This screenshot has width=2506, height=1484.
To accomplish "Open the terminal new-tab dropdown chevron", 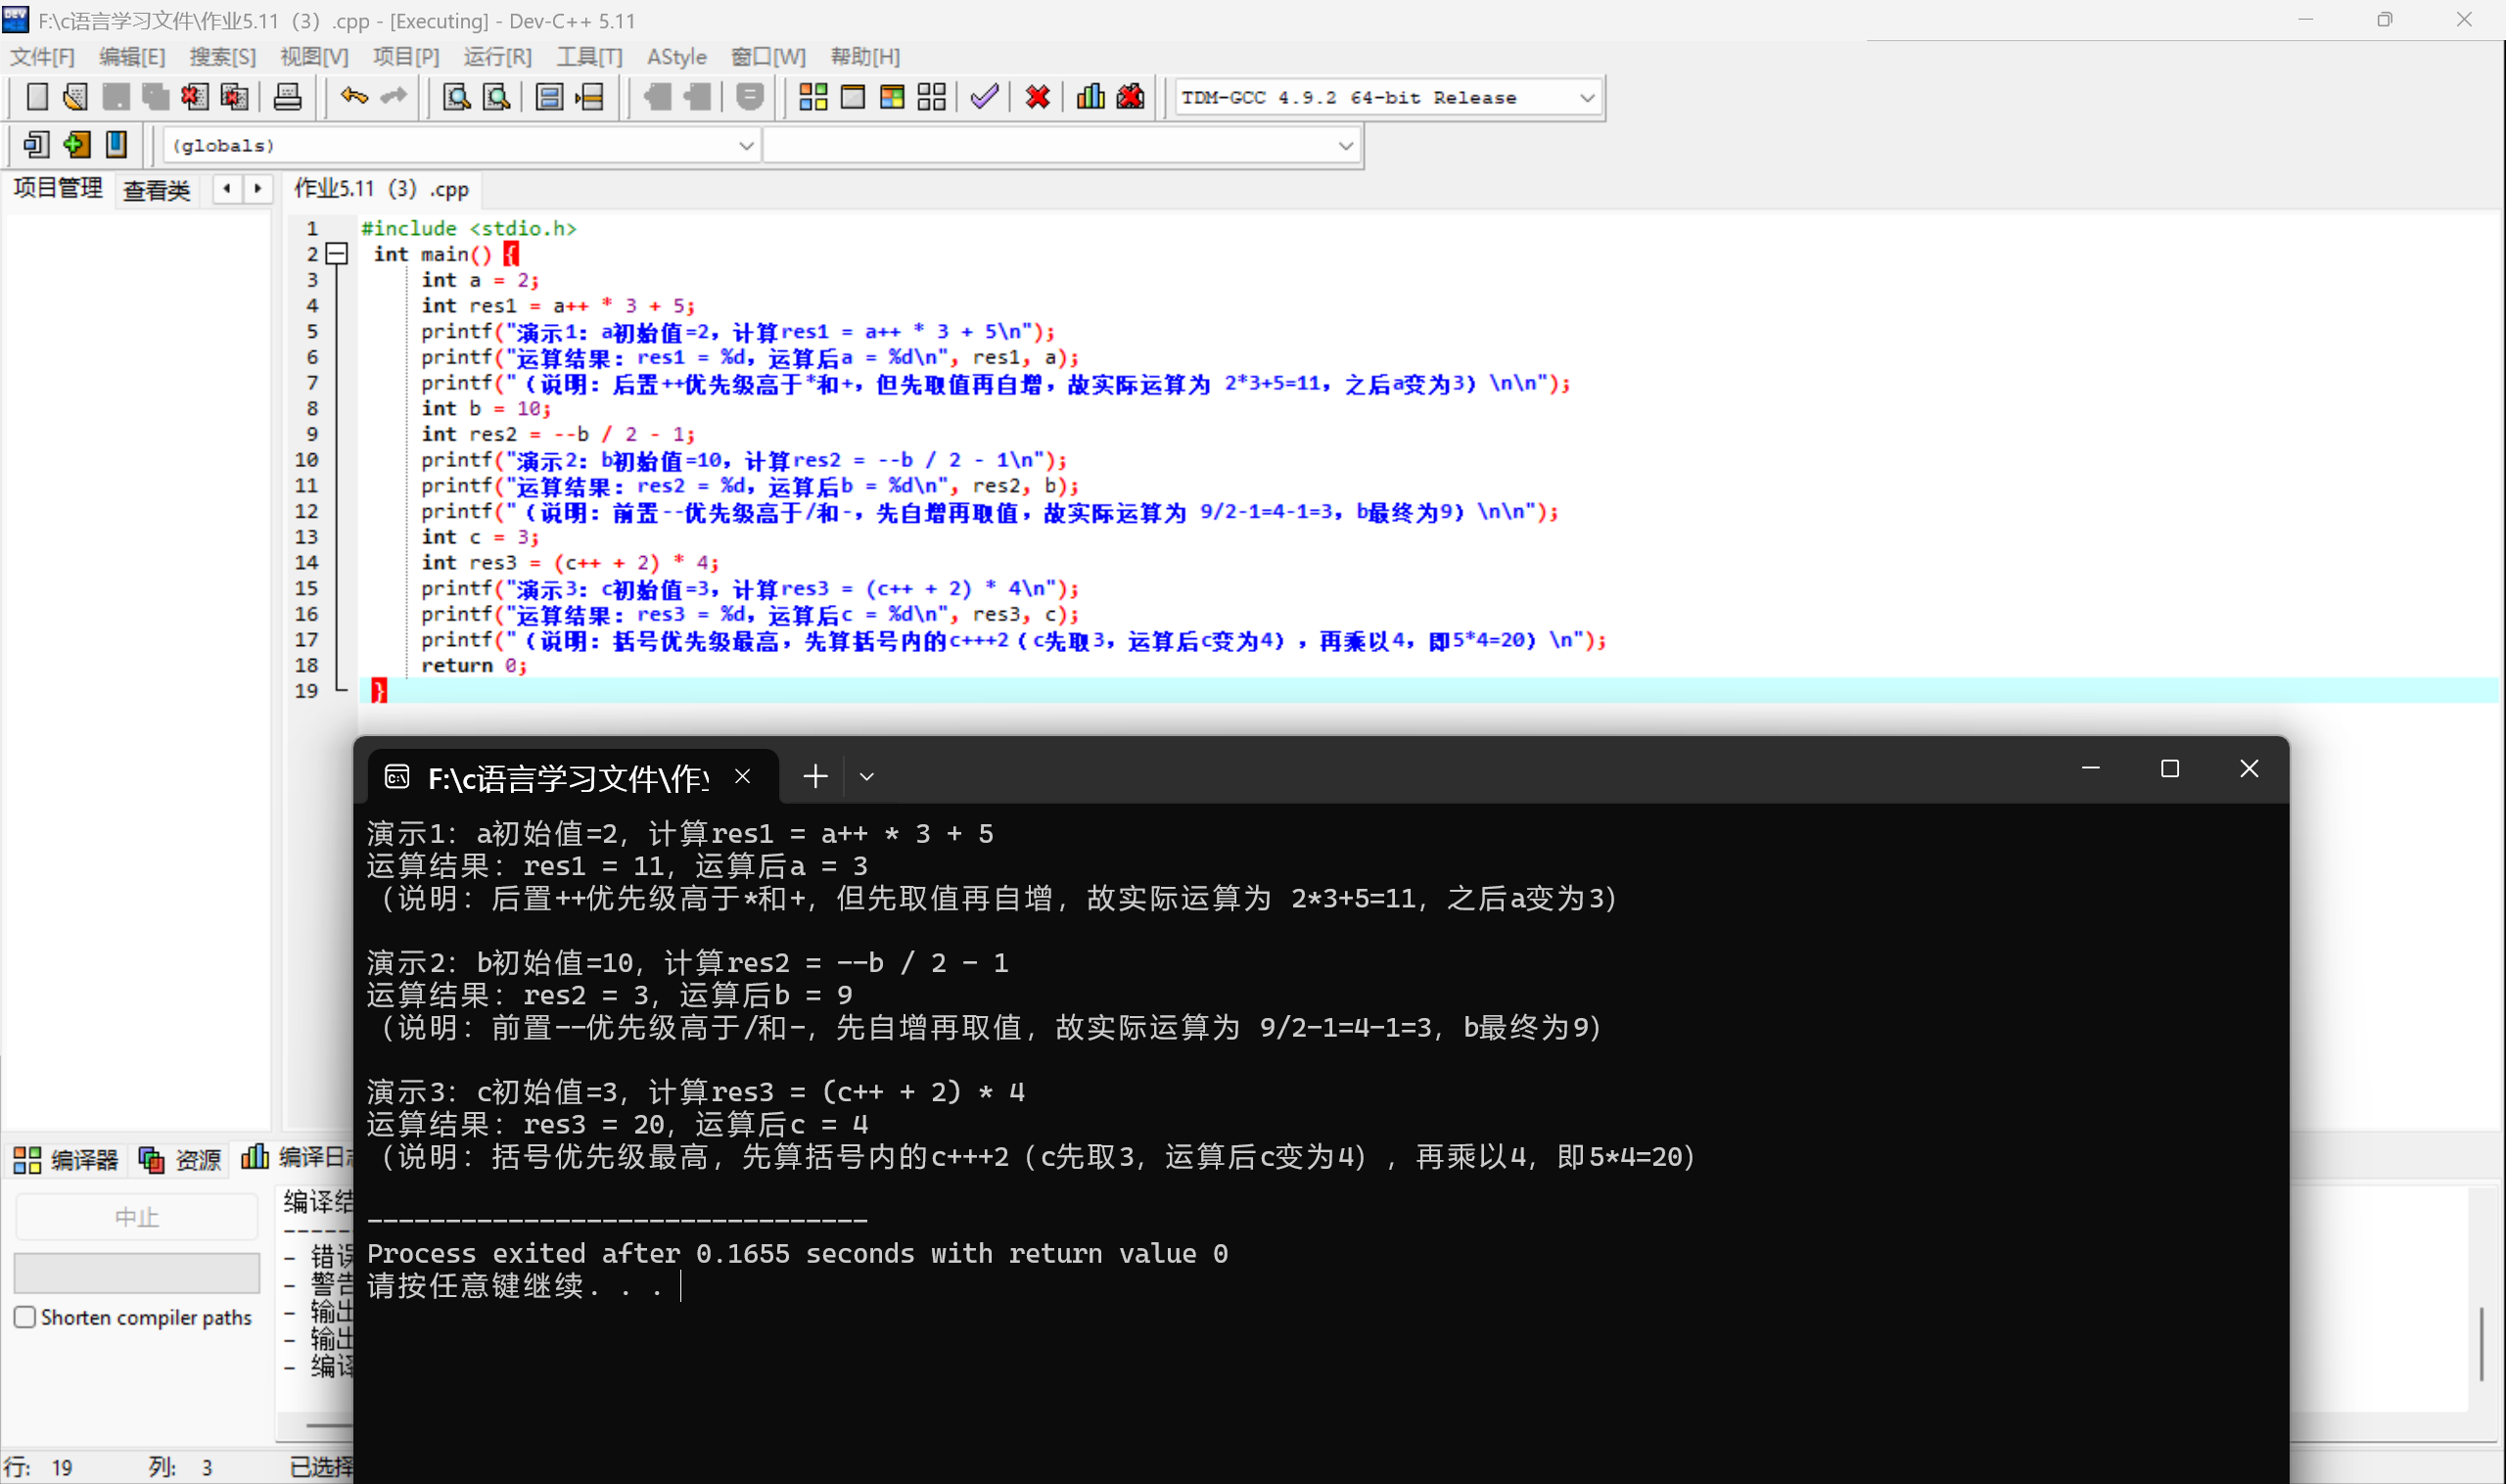I will coord(867,777).
